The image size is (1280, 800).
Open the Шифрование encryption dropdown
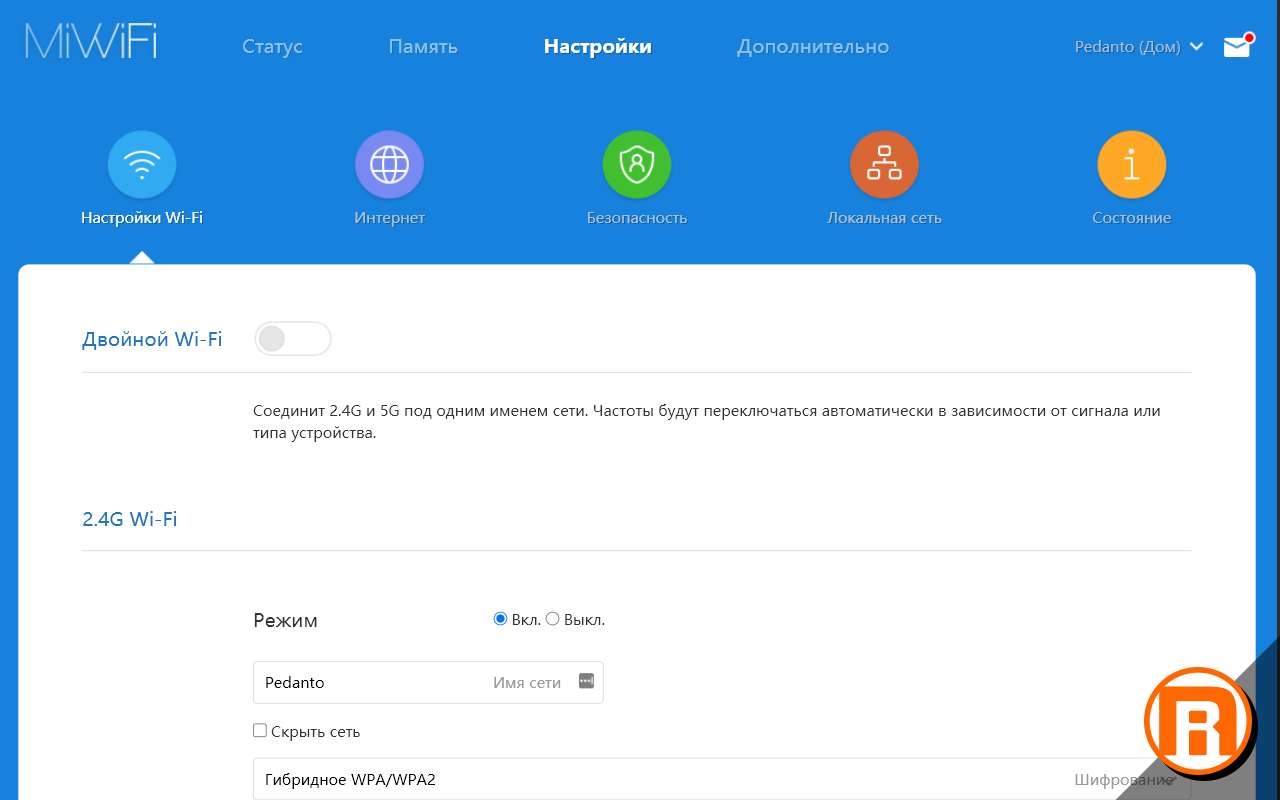722,779
